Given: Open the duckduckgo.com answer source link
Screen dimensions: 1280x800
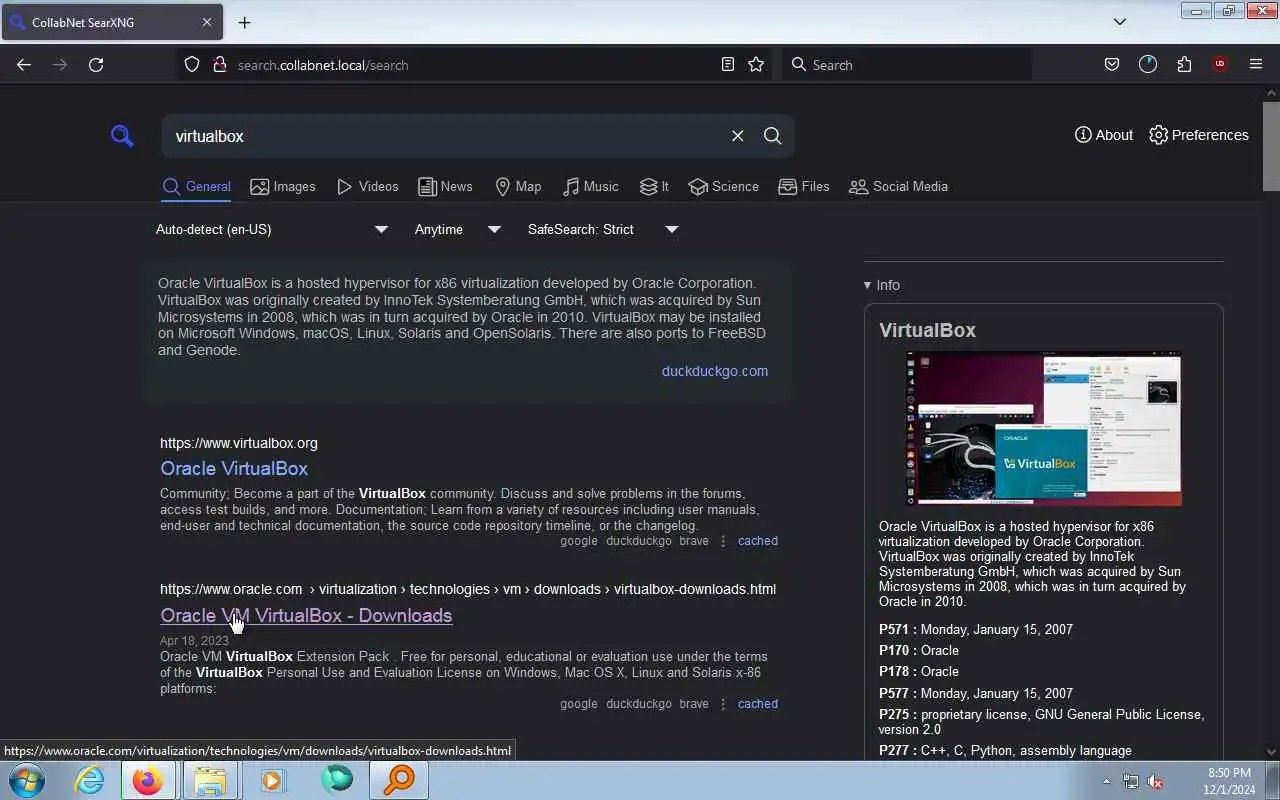Looking at the screenshot, I should coord(715,371).
